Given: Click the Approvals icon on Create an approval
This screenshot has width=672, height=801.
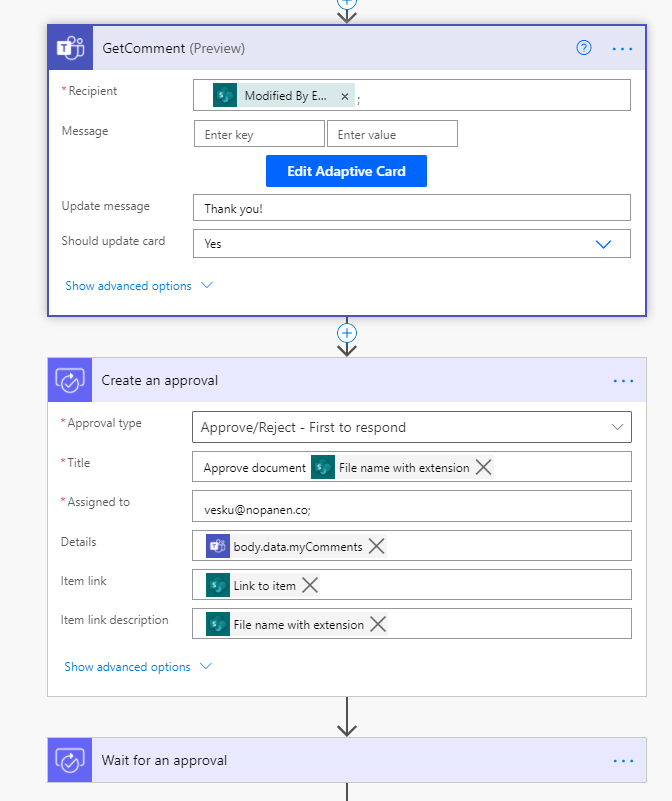Looking at the screenshot, I should tap(70, 380).
